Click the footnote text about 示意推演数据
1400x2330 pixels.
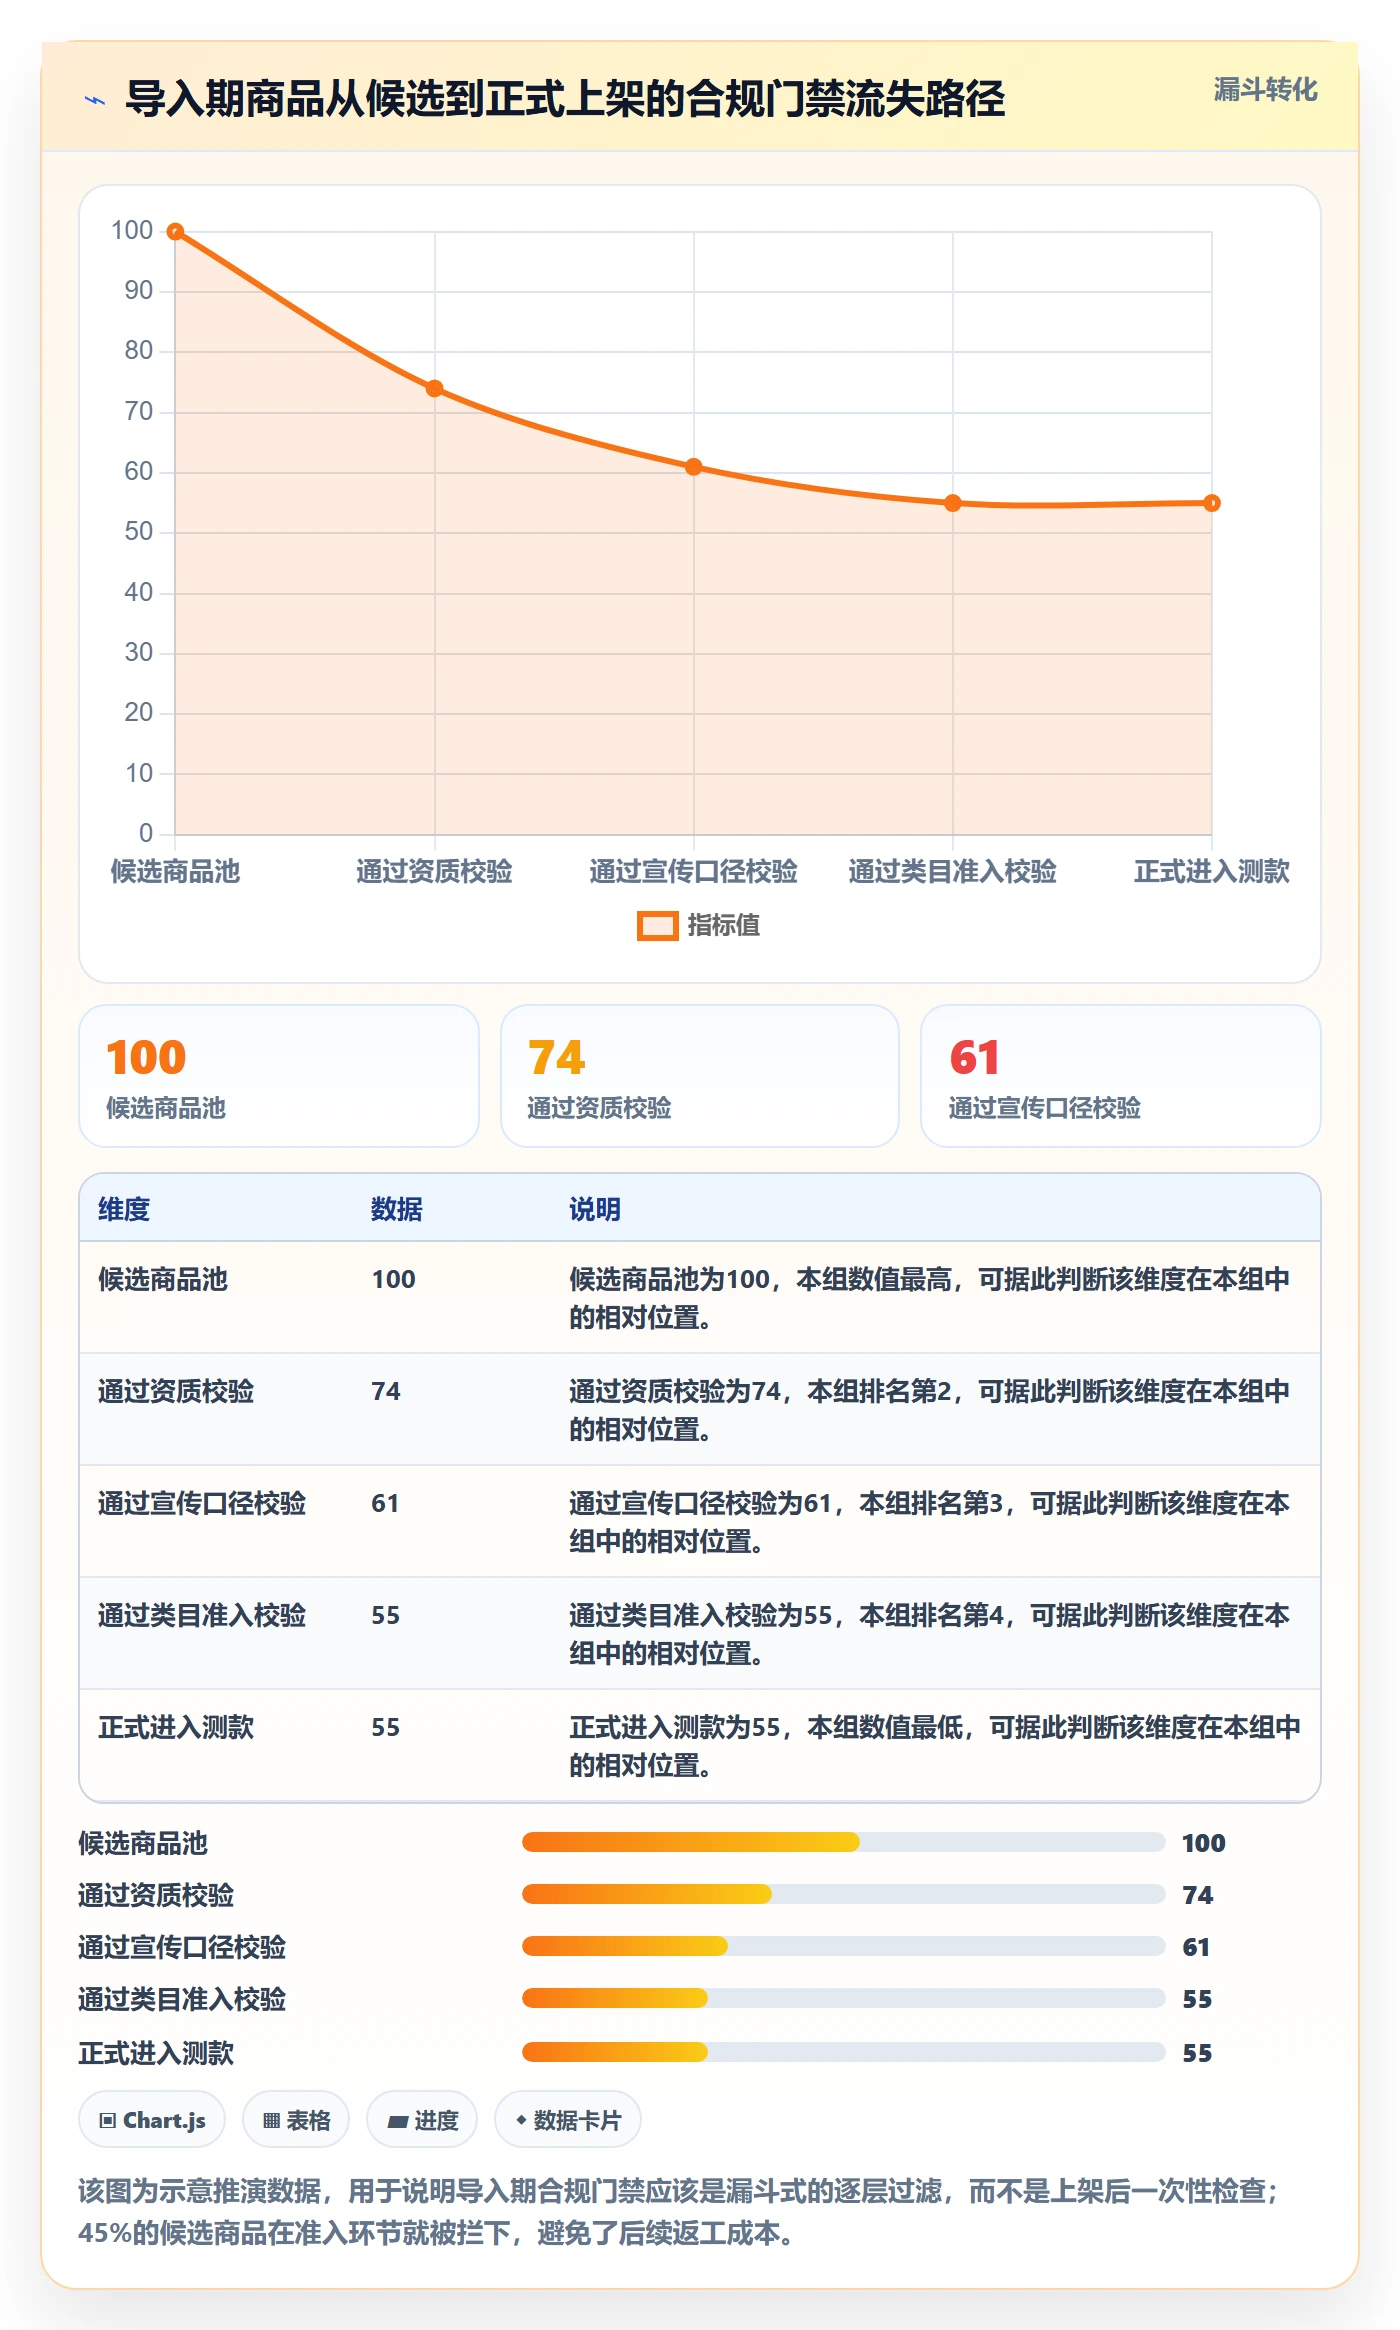(680, 2212)
